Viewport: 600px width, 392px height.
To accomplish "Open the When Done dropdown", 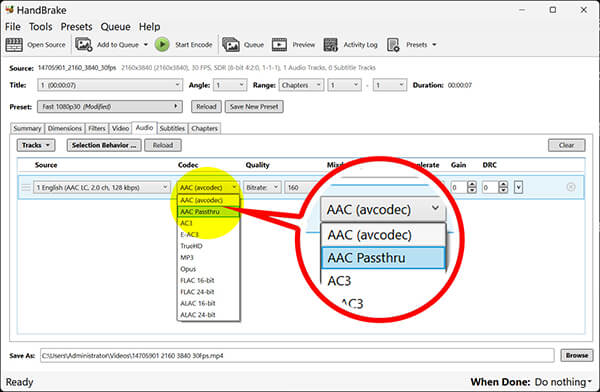I will [563, 382].
